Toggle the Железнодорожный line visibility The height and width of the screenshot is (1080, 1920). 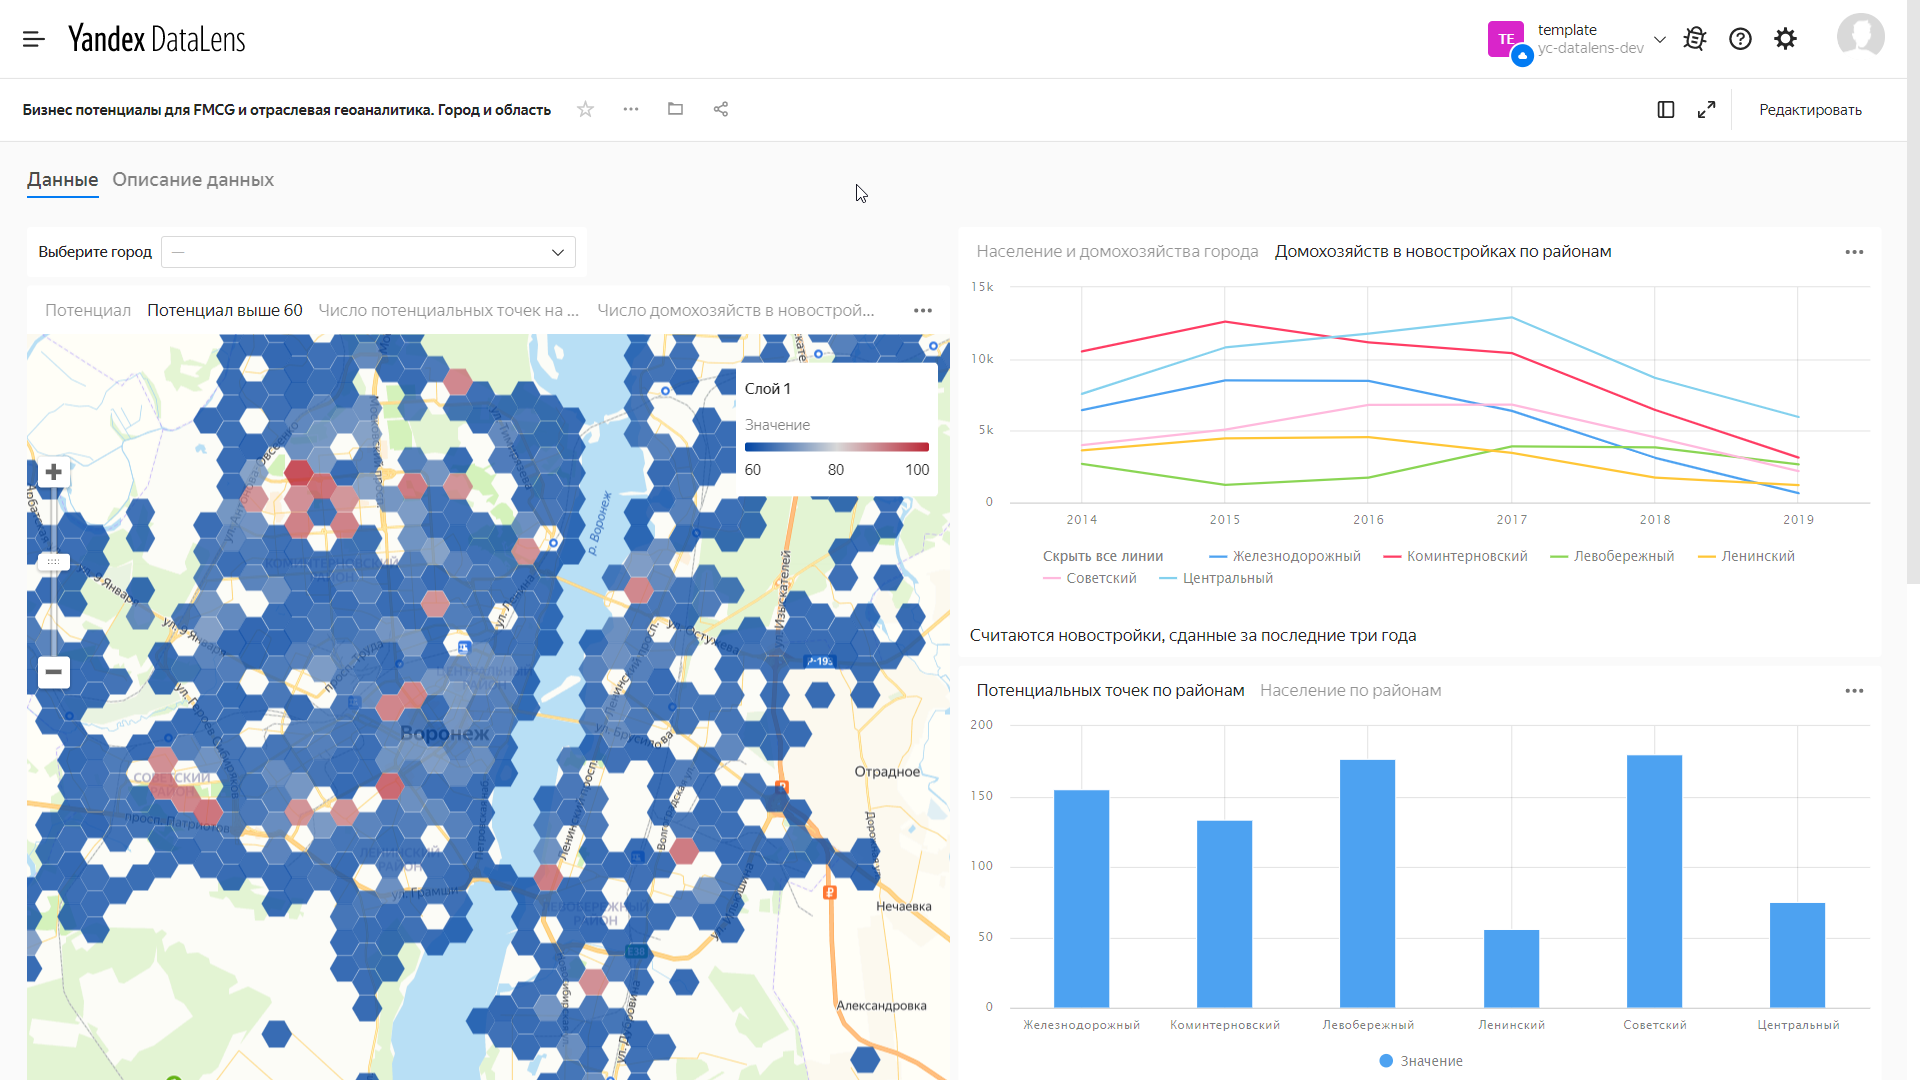[x=1296, y=555]
